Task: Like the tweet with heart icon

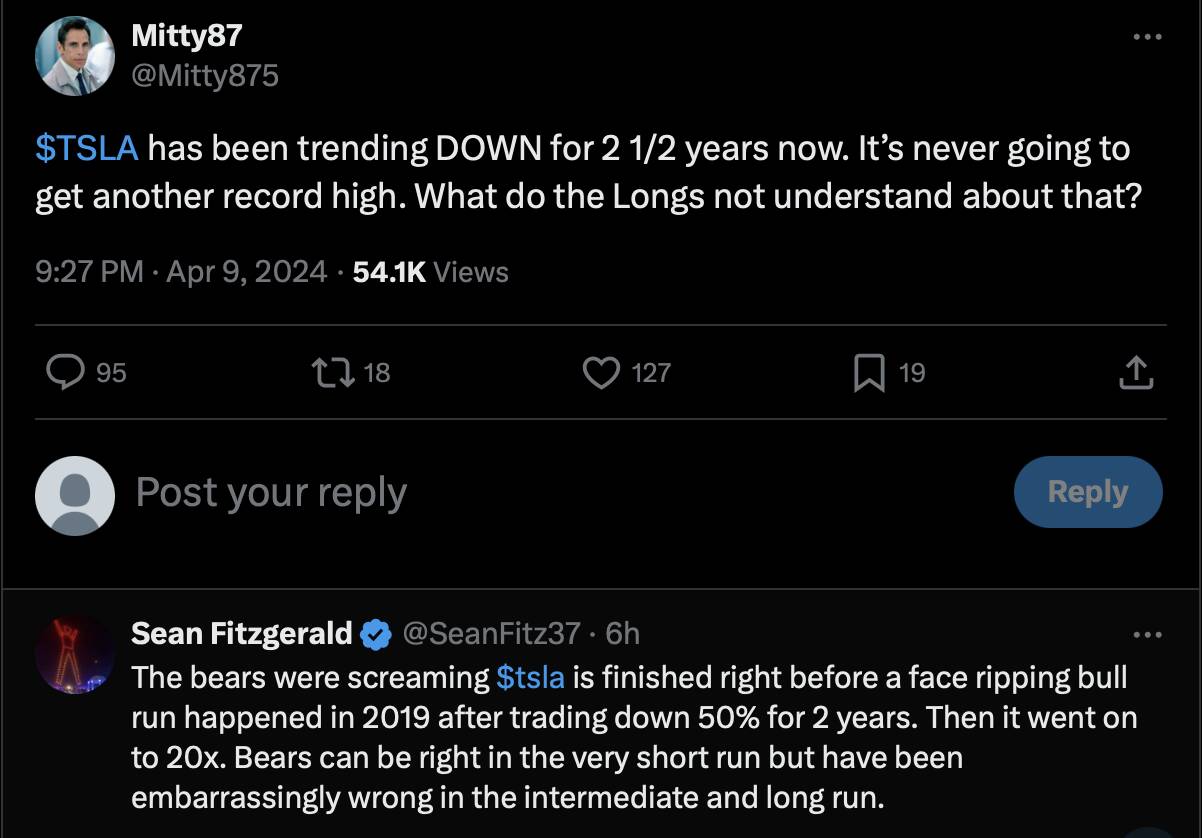Action: [x=600, y=373]
